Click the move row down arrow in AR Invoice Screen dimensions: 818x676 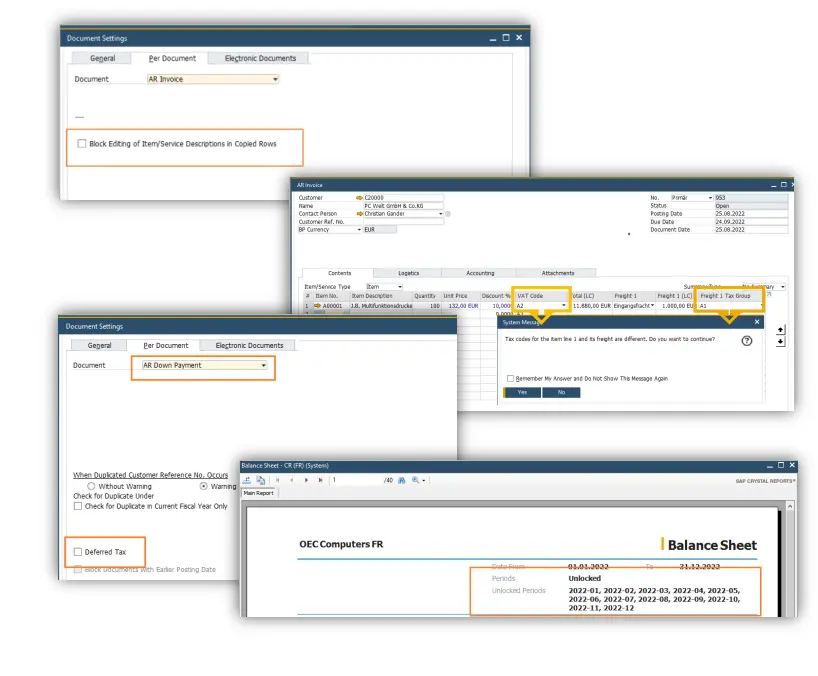click(x=780, y=342)
